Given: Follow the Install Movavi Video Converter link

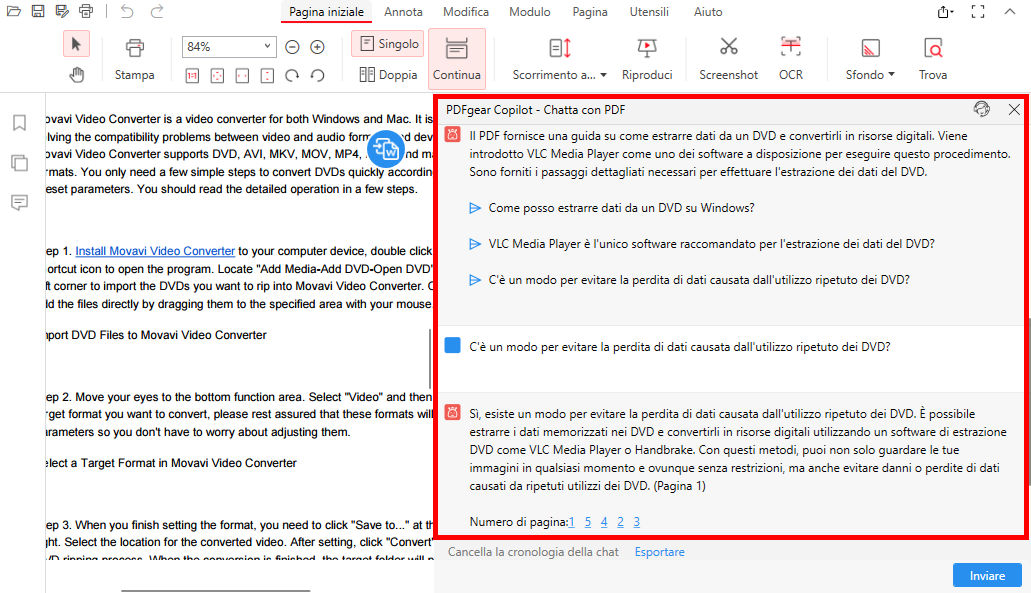Looking at the screenshot, I should click(155, 250).
